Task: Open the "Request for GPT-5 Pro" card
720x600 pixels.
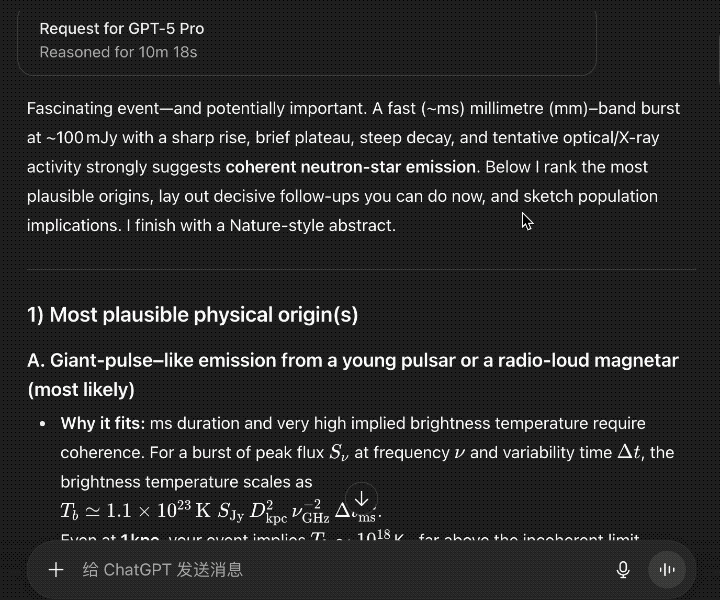Action: (122, 29)
